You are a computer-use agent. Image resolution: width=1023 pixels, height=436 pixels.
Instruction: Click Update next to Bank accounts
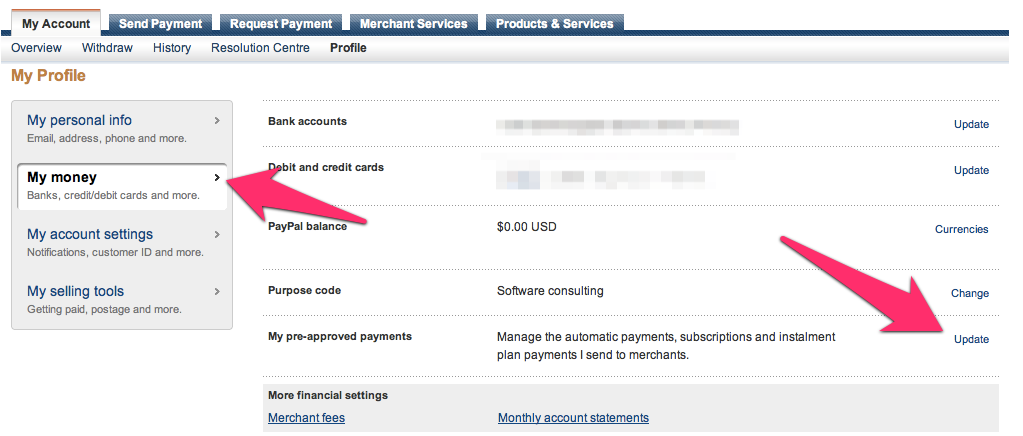point(971,124)
